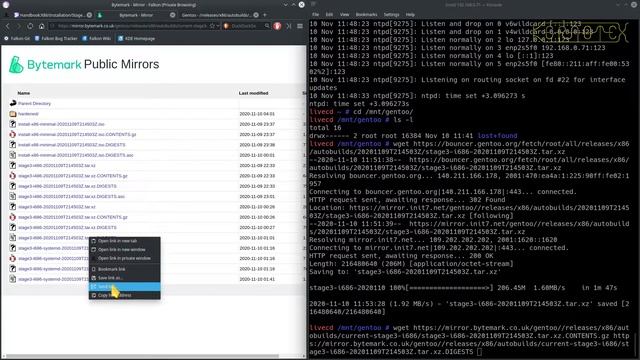
Task: Click the Bytemark logo icon
Action: 16,64
